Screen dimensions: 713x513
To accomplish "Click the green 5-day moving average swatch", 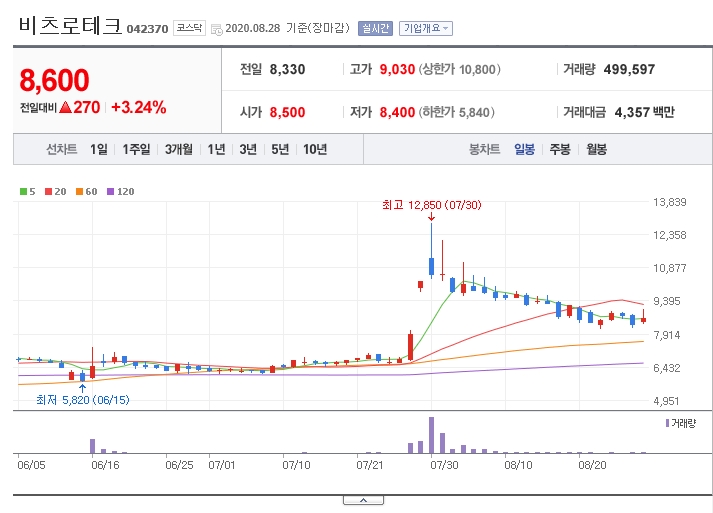I will 23,191.
